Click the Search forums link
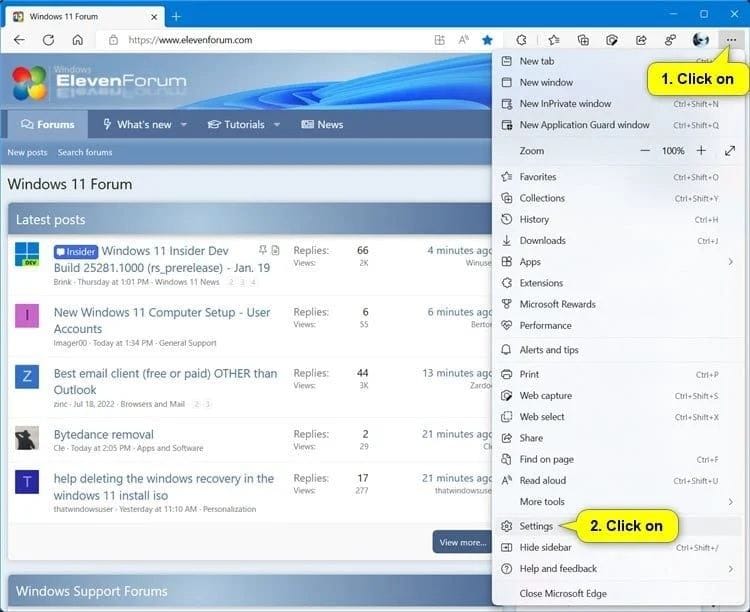This screenshot has height=612, width=750. 85,152
